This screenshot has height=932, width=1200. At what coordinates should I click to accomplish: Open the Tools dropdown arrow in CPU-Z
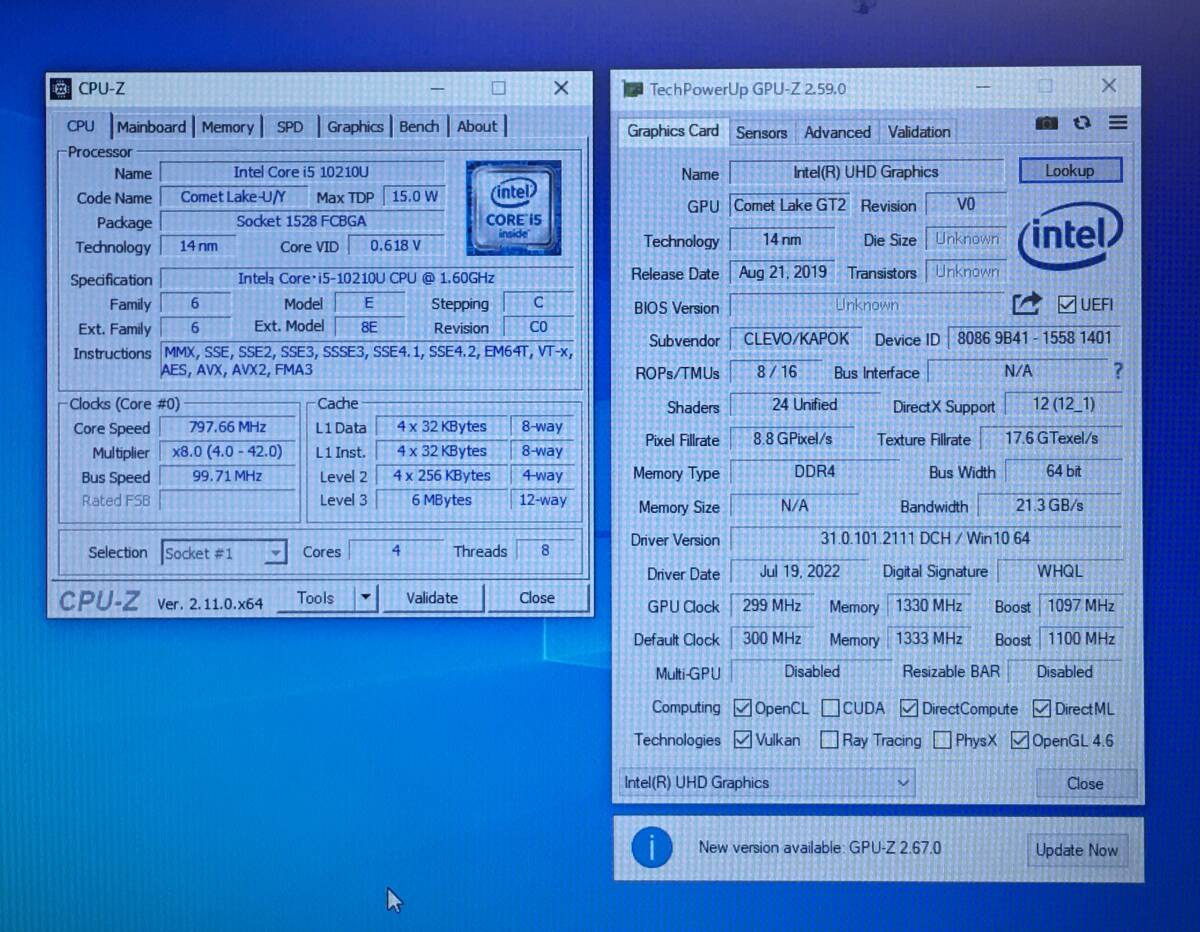(x=366, y=598)
